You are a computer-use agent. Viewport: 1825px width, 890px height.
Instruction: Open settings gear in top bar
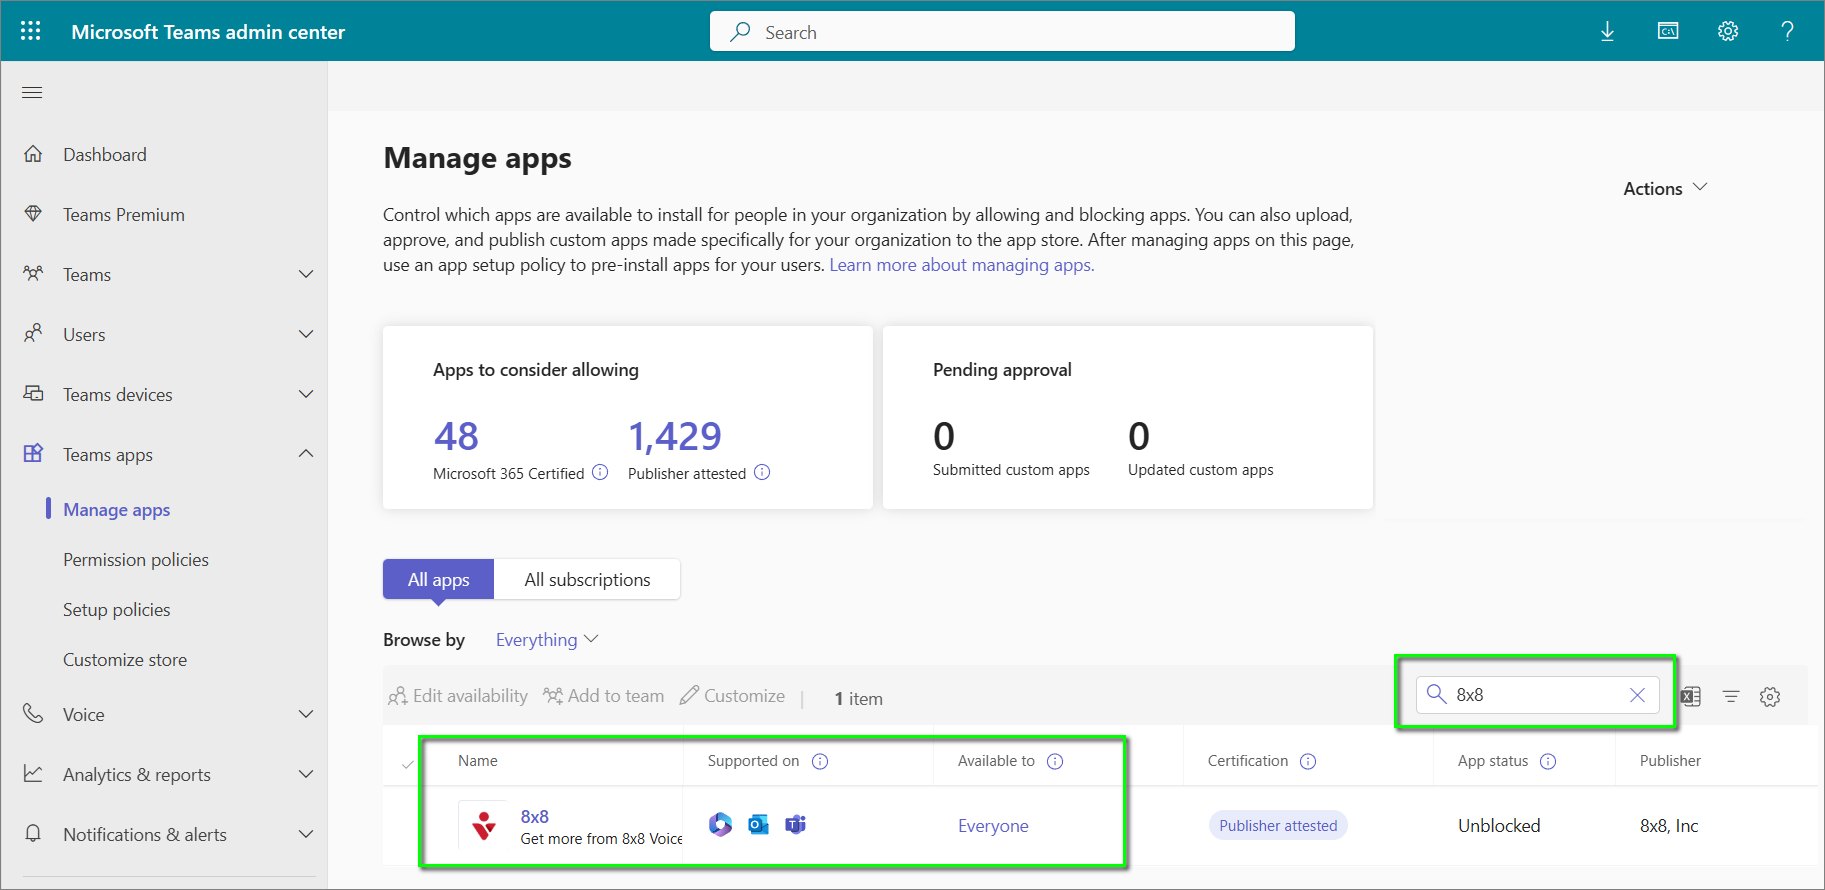[1727, 31]
